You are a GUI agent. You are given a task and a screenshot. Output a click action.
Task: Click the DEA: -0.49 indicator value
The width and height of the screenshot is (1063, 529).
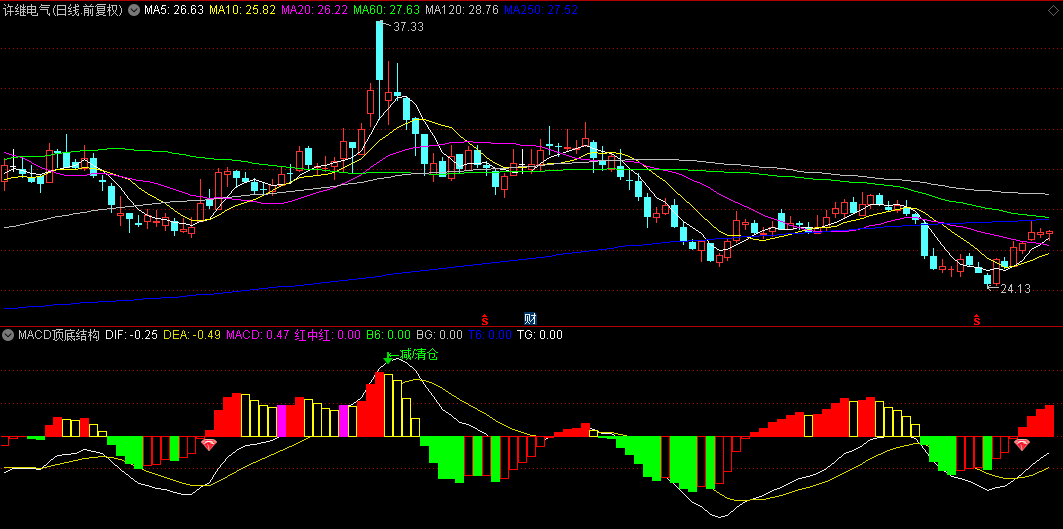click(x=192, y=334)
